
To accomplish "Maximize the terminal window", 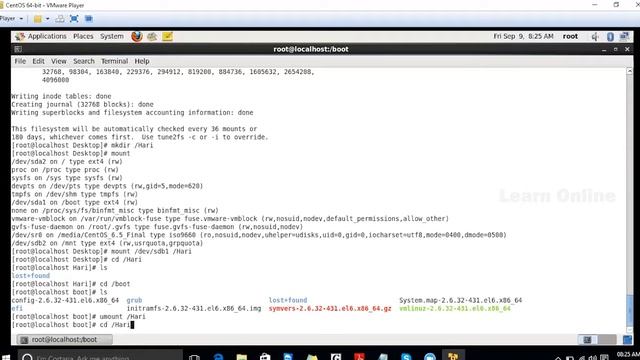I will 616,49.
